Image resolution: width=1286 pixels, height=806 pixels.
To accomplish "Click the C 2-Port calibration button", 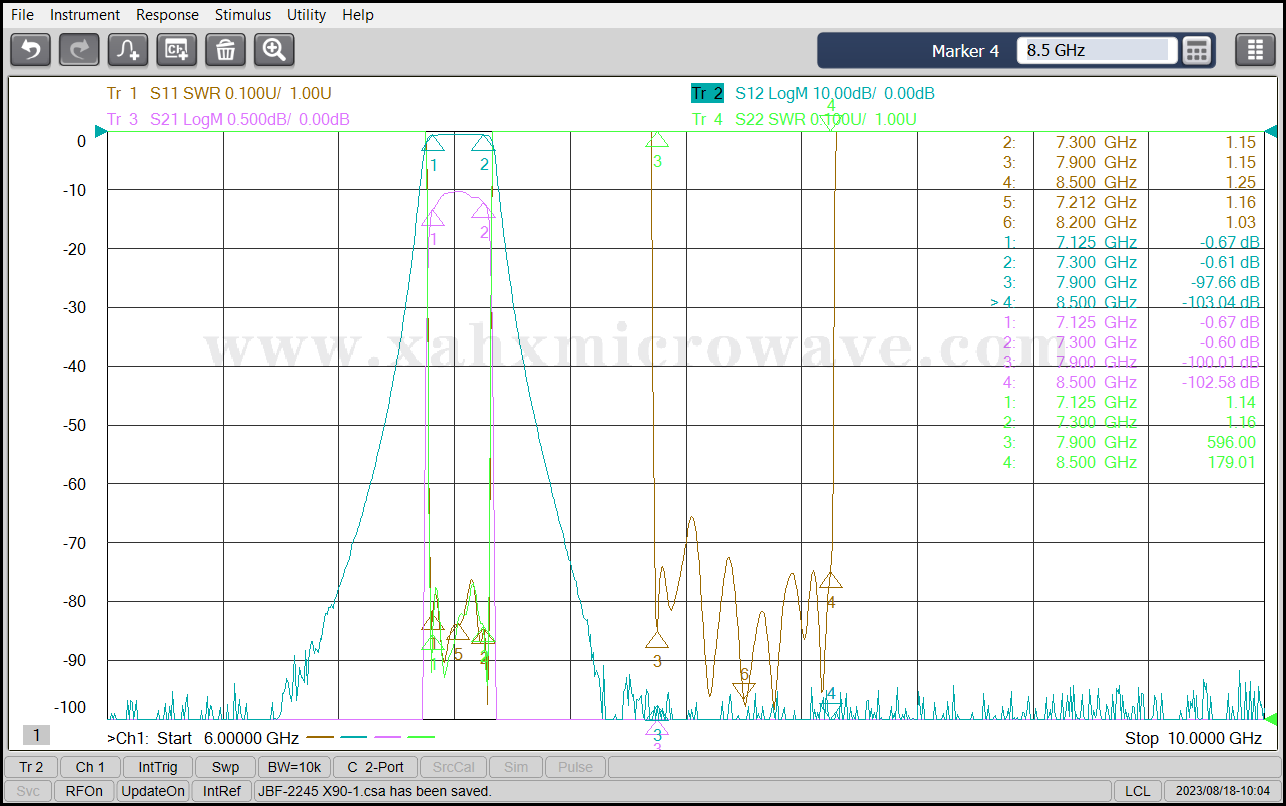I will pos(375,767).
